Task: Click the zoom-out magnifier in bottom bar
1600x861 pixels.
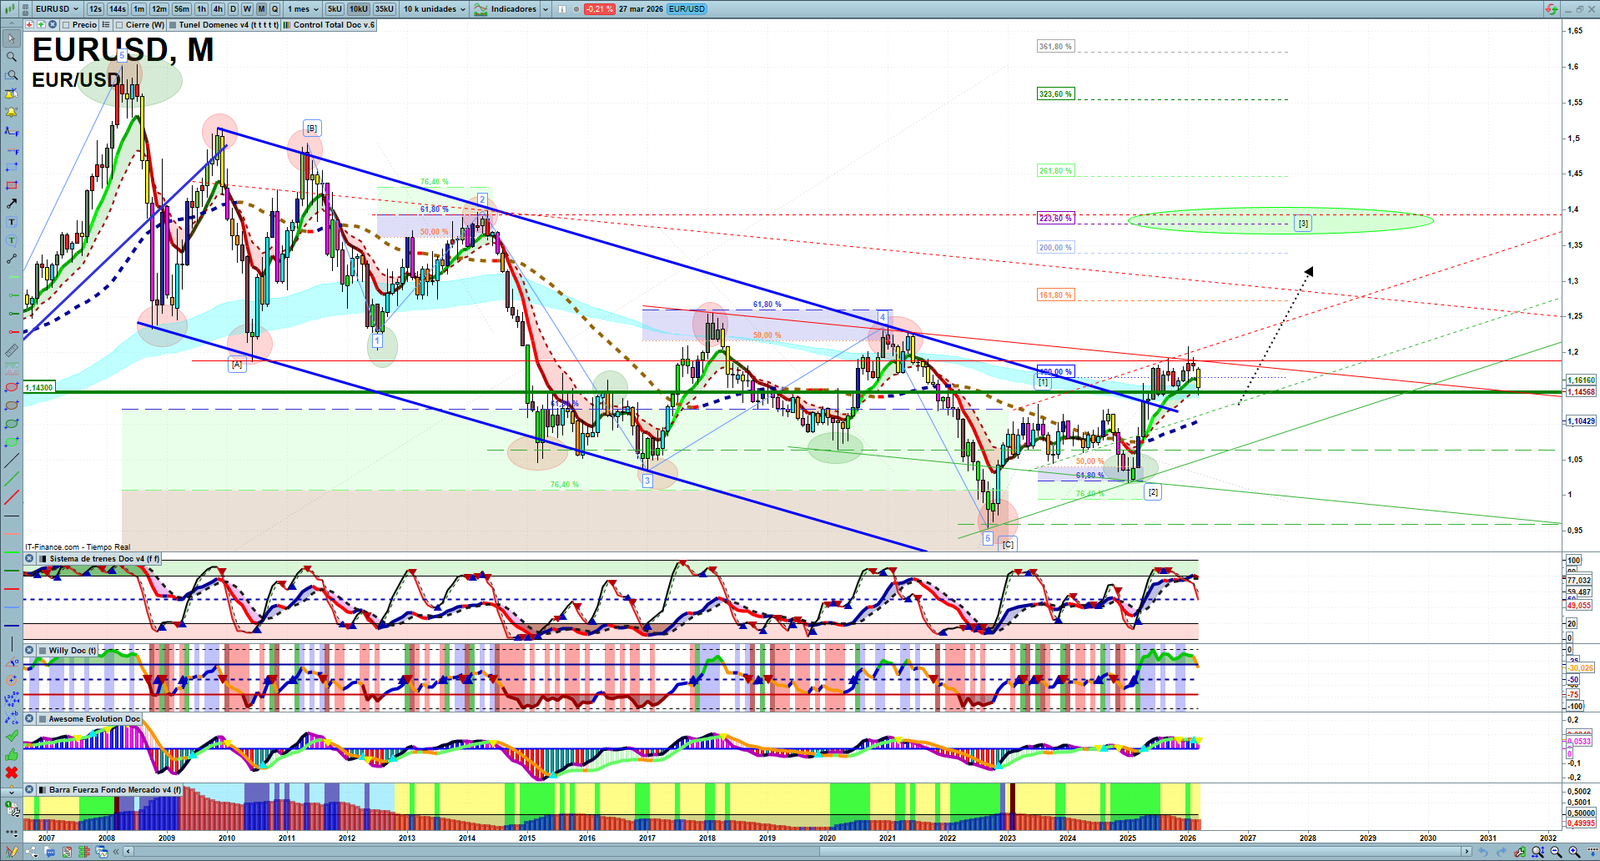Action: click(x=1556, y=852)
